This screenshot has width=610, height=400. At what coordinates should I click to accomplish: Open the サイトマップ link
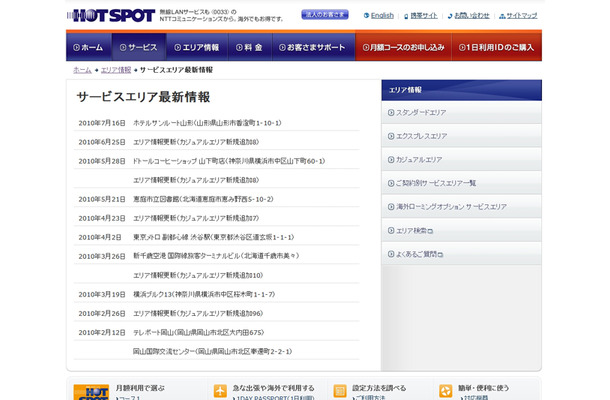coord(522,16)
